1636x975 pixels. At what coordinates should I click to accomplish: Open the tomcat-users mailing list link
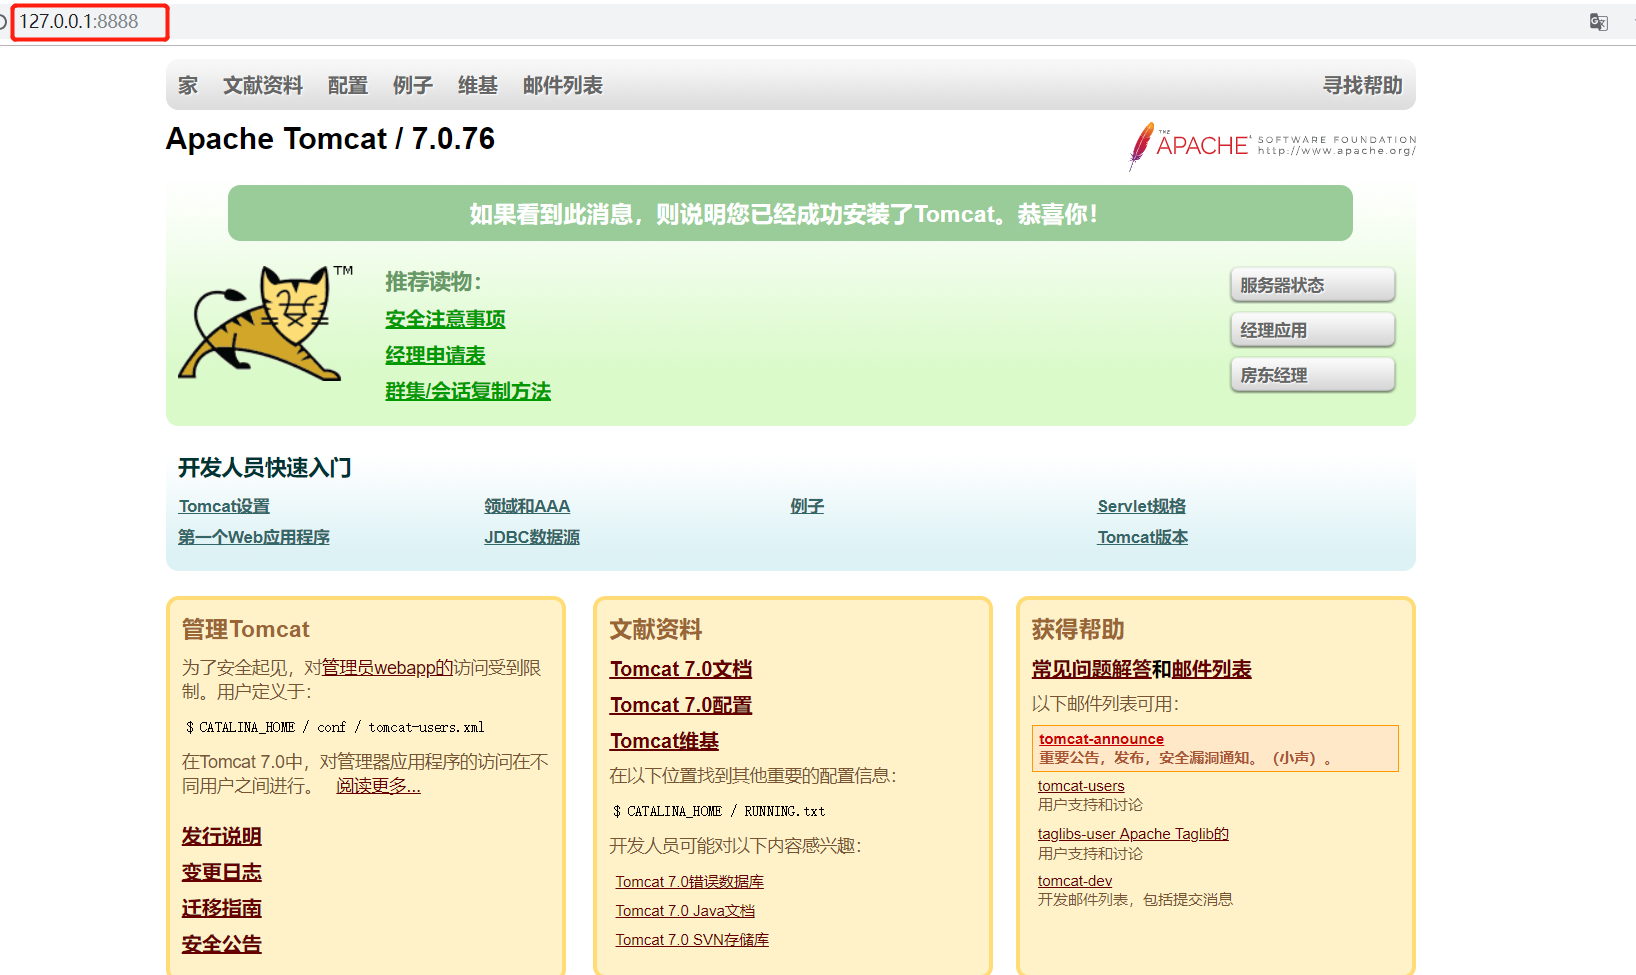click(1081, 786)
